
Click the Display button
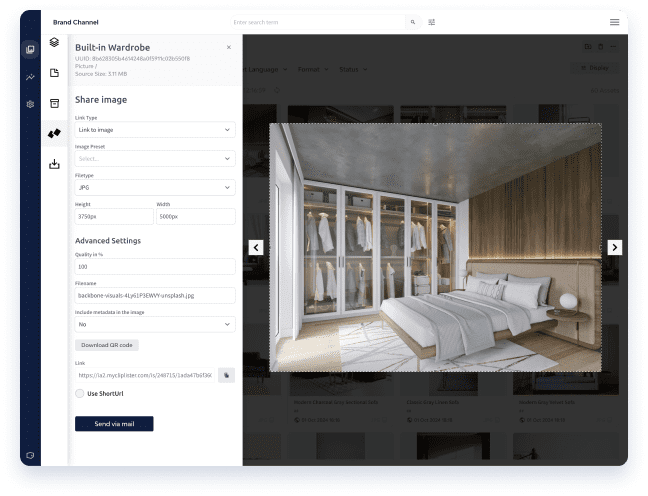[594, 68]
